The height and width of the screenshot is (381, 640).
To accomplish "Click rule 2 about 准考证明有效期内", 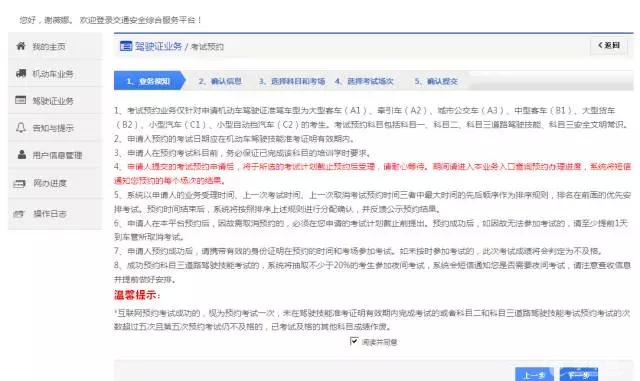I will coord(234,139).
